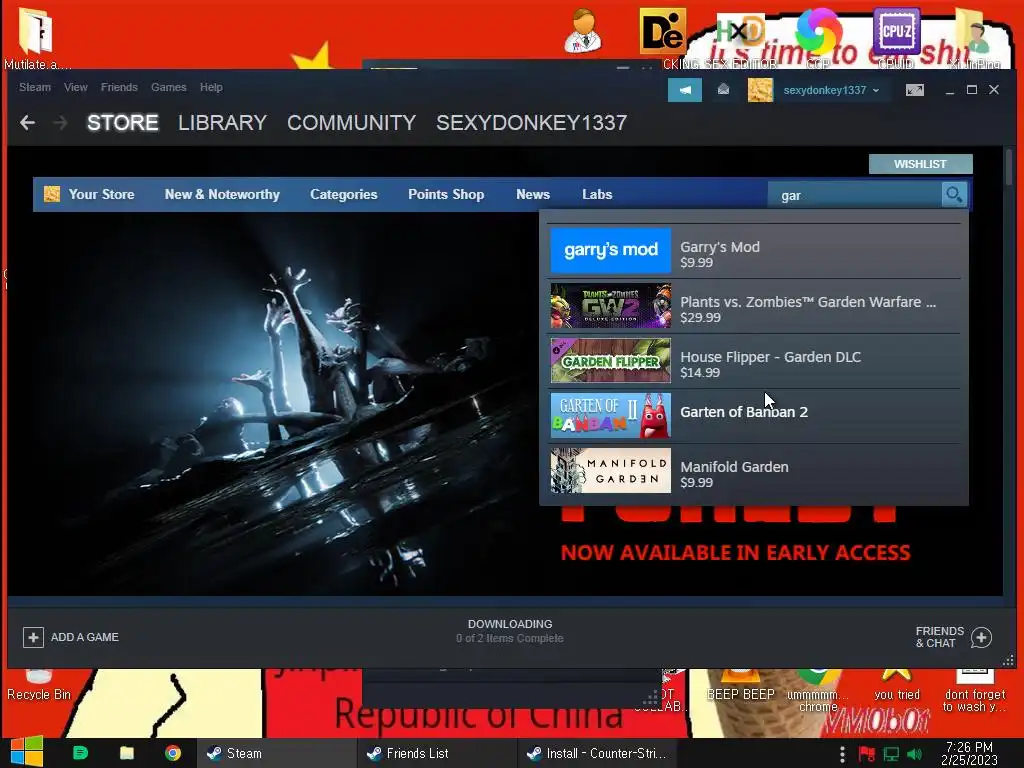Open the envelope notifications icon
1024x768 pixels.
point(723,90)
